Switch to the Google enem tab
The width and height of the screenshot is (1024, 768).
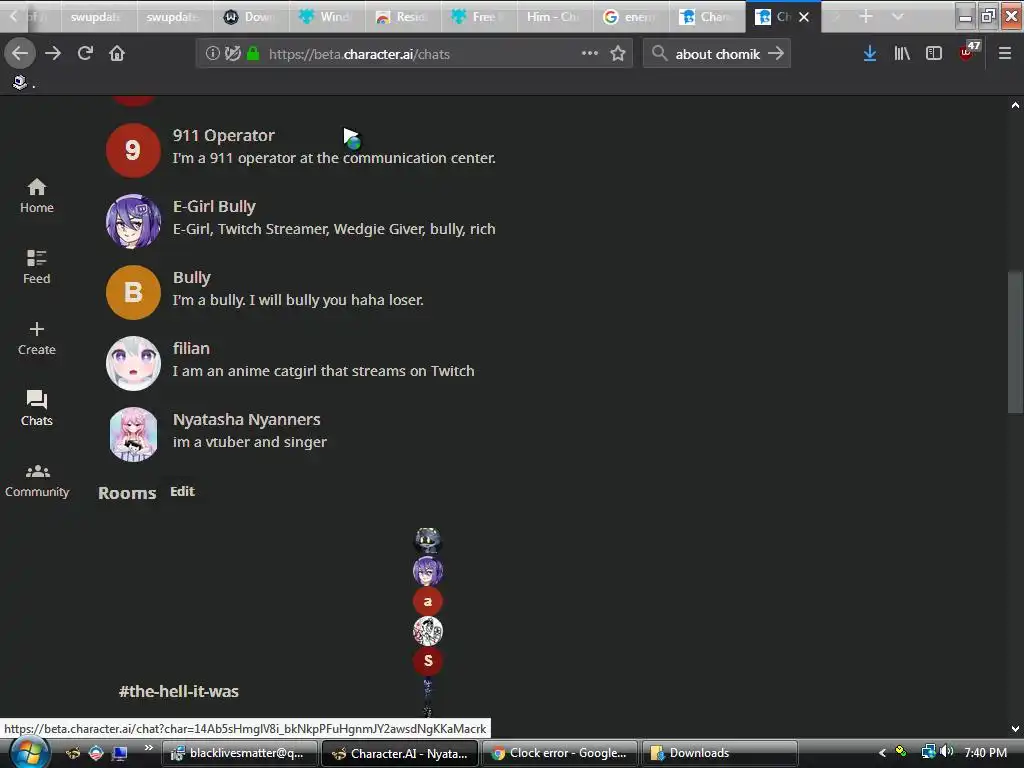click(631, 16)
